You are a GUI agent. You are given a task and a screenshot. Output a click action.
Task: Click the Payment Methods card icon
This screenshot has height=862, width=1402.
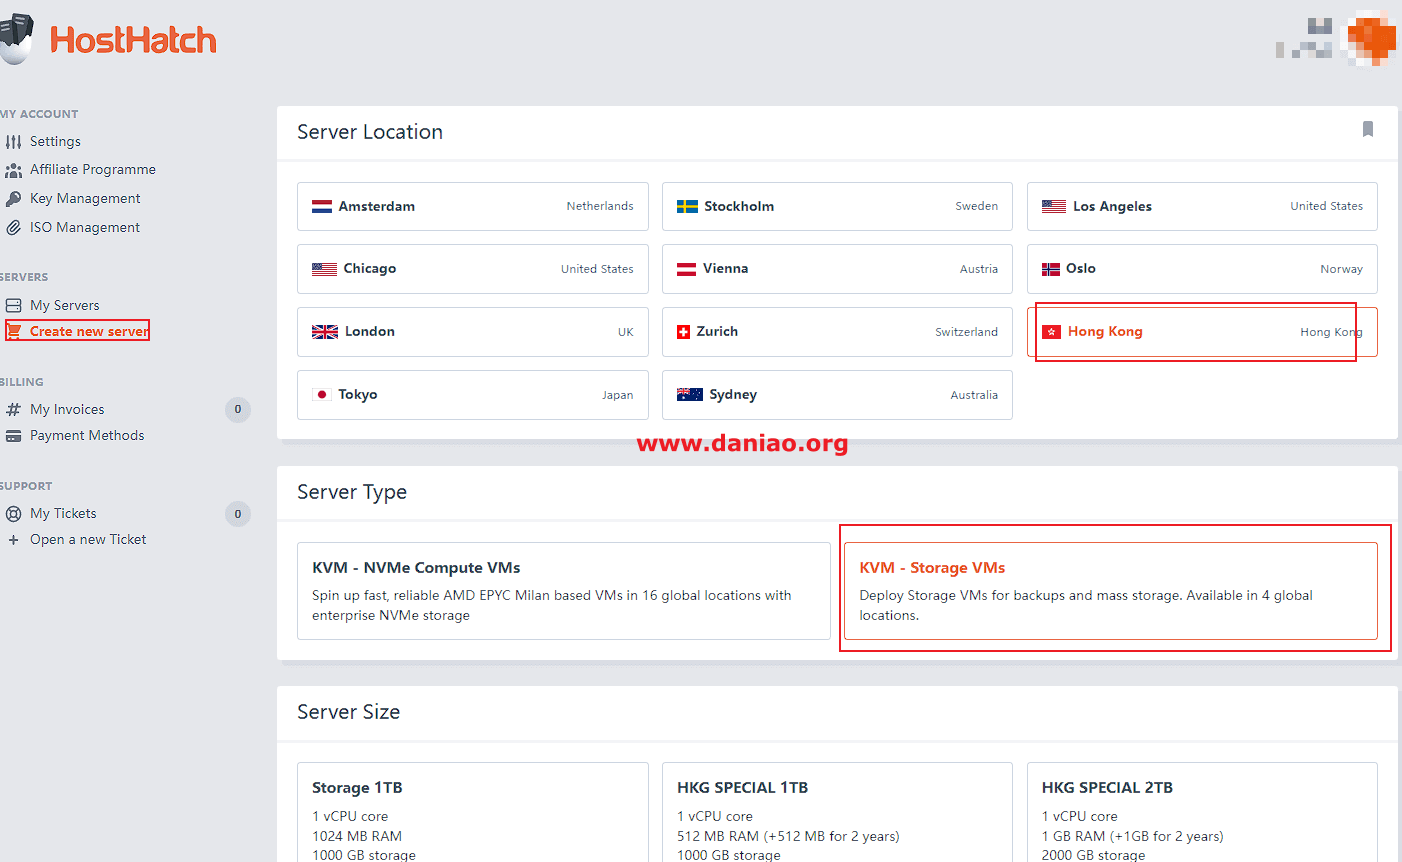point(13,436)
